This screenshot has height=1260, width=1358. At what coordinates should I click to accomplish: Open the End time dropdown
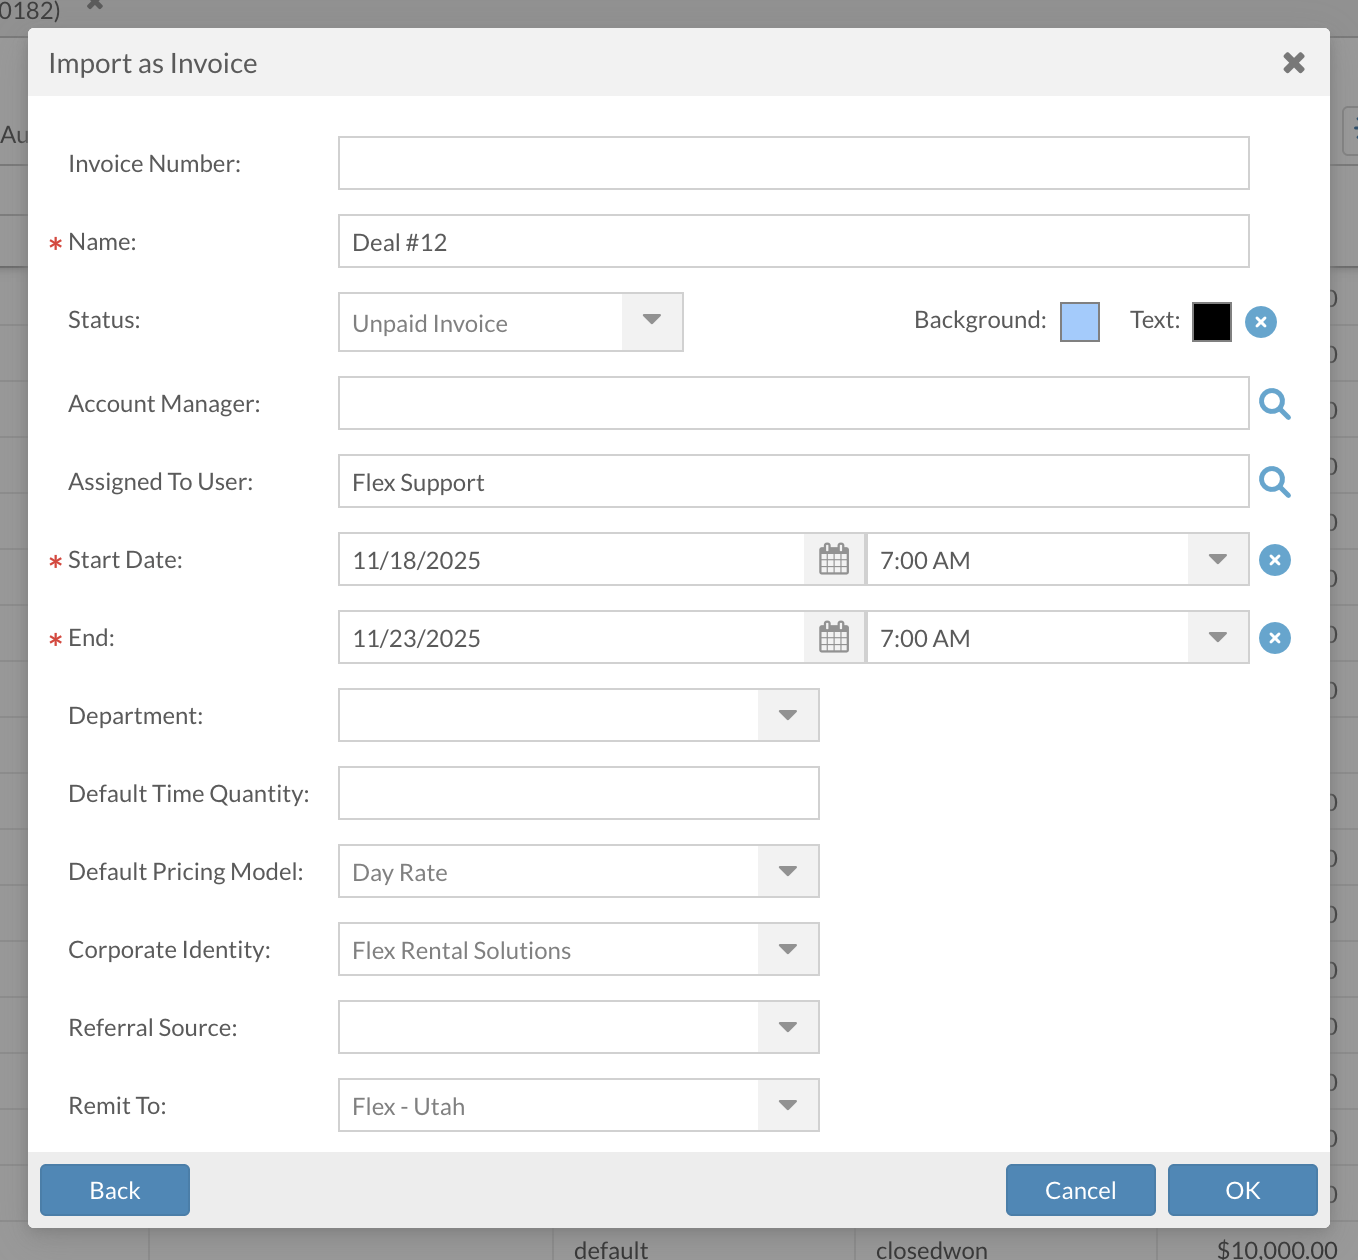tap(1217, 638)
